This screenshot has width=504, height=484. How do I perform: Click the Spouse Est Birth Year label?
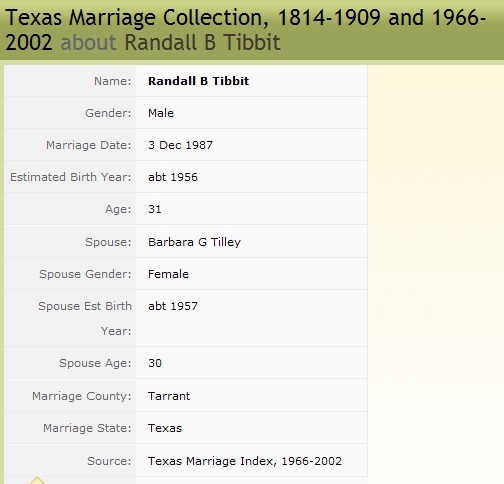click(85, 318)
